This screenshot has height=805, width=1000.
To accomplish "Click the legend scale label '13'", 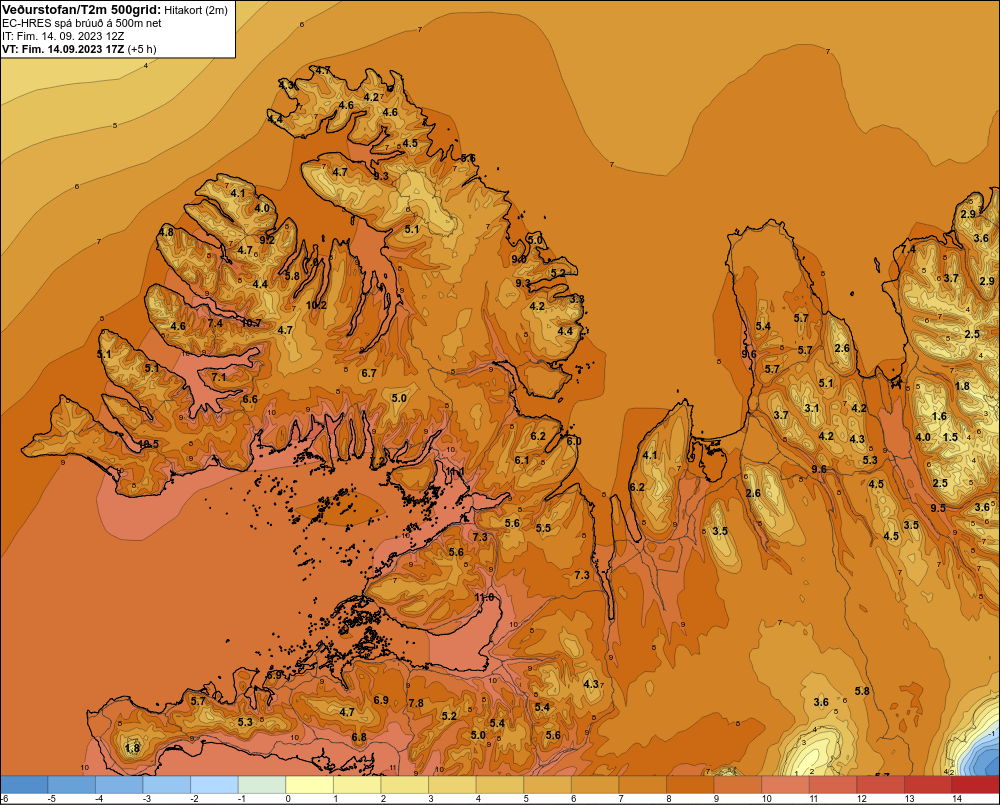I will tap(909, 799).
